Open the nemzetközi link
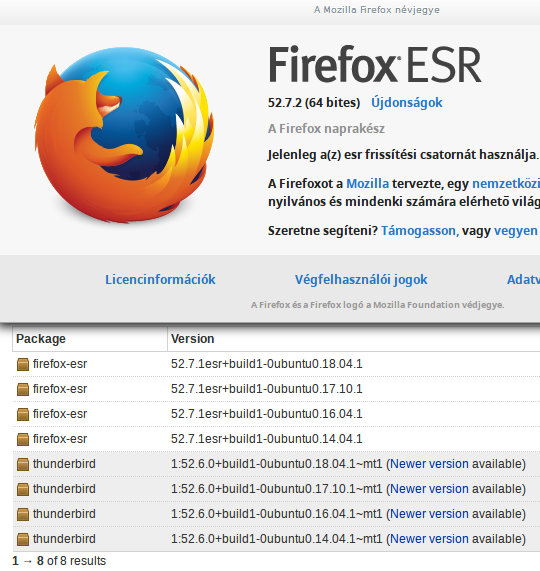 coord(506,184)
